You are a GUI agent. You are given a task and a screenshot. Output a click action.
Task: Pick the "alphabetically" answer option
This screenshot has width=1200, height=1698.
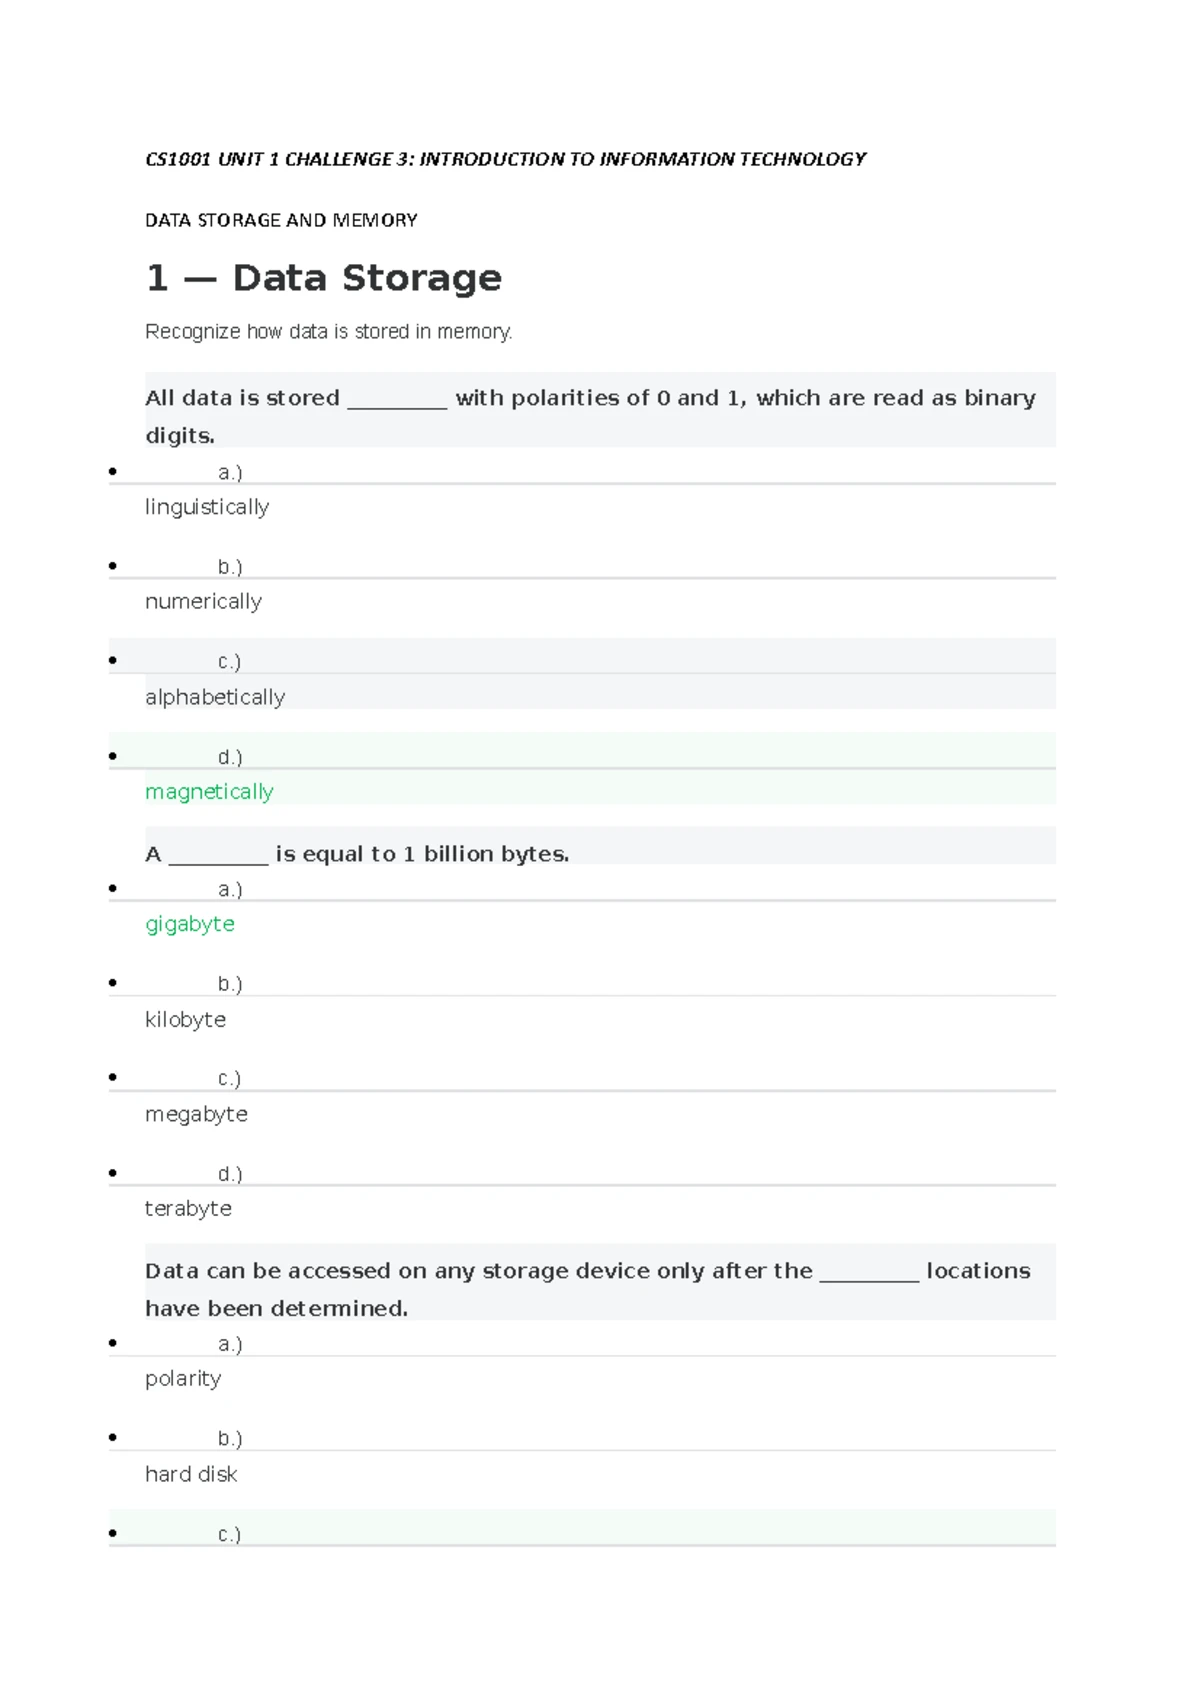coord(215,697)
